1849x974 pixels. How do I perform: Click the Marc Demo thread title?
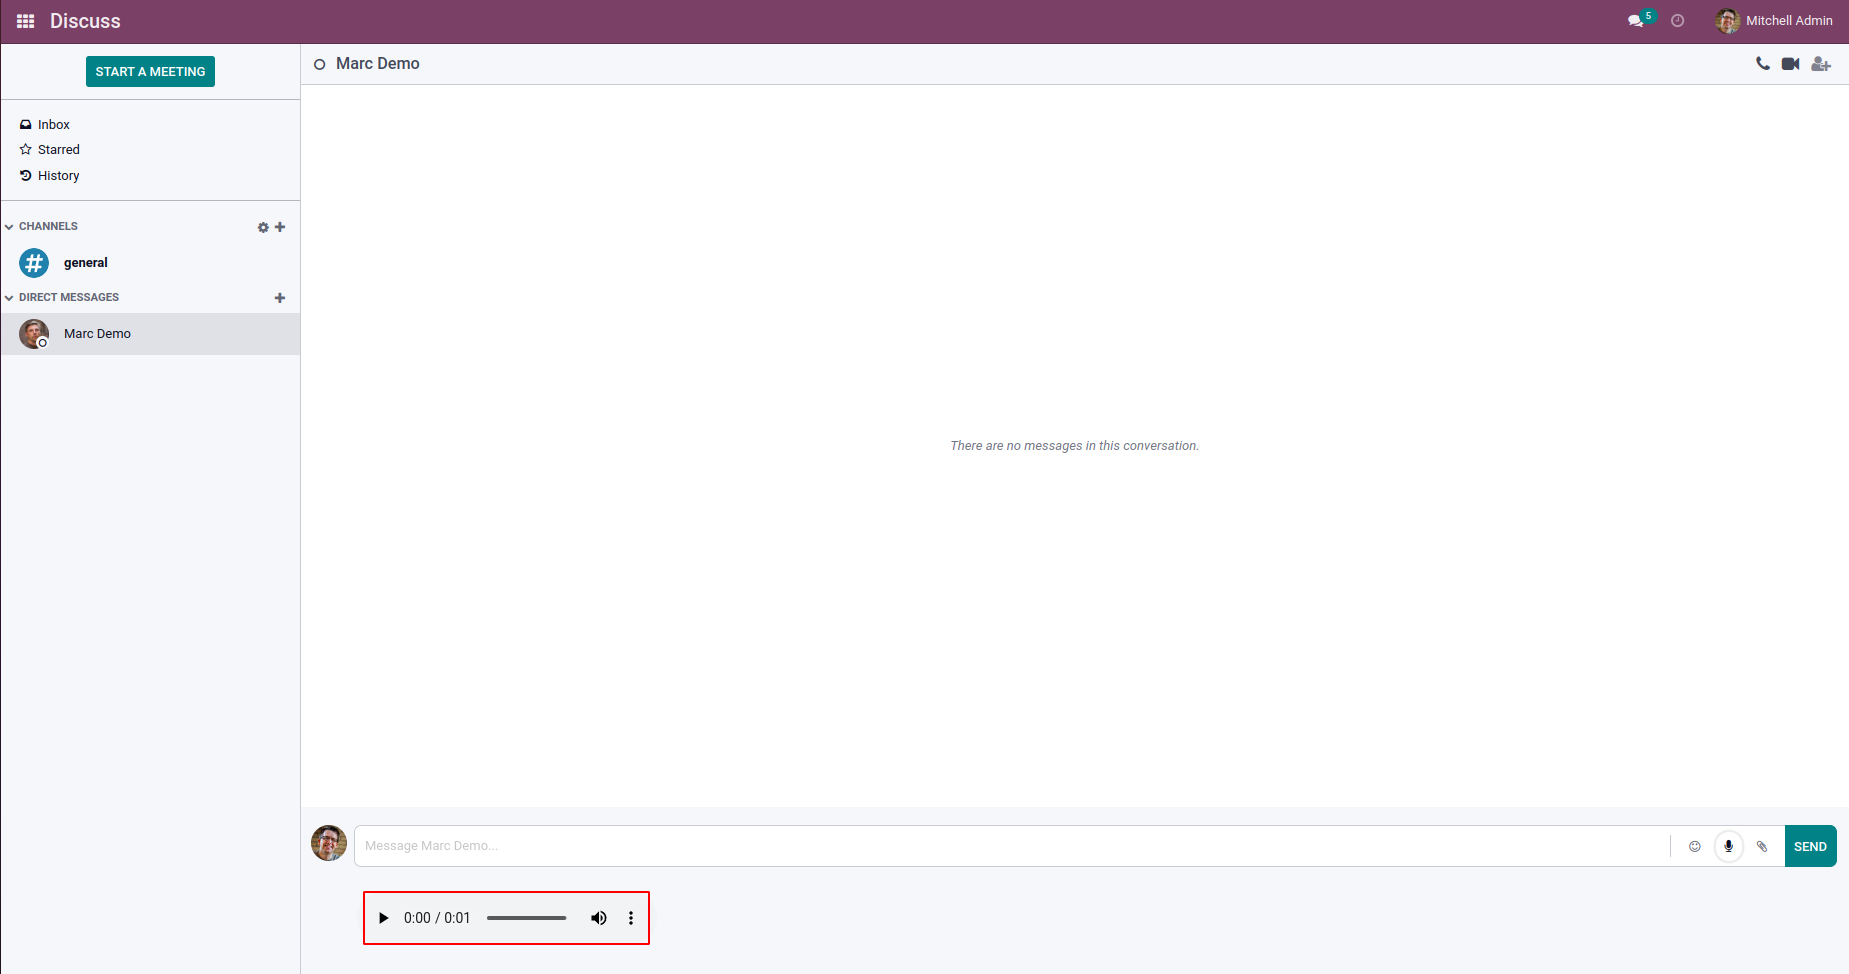pos(378,64)
